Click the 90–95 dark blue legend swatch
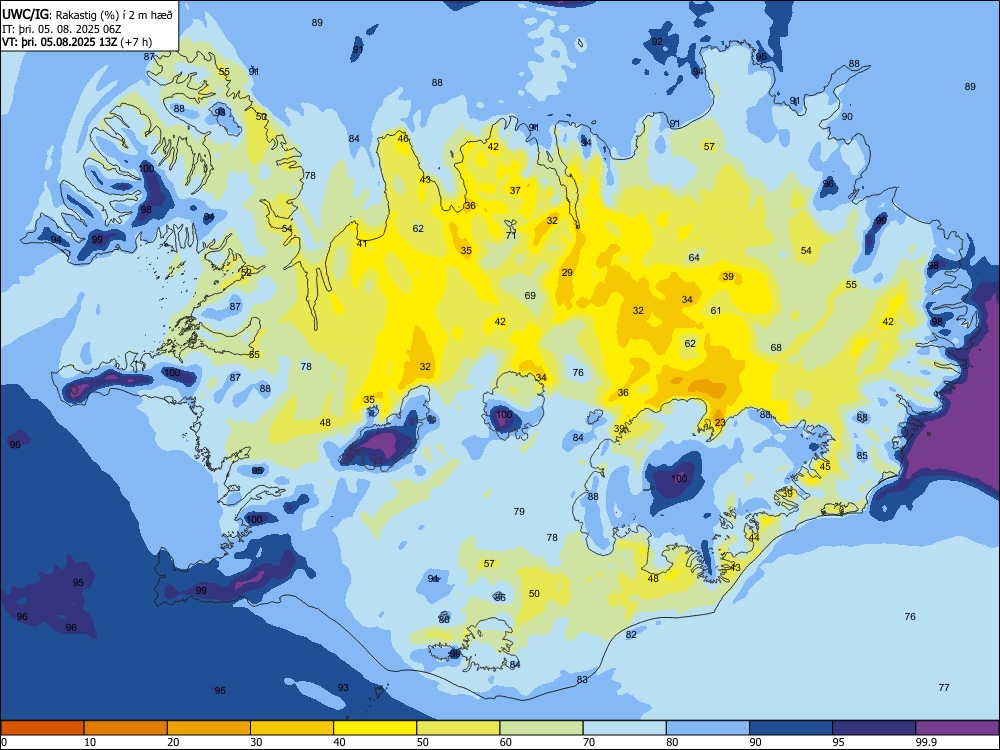This screenshot has width=1000, height=750. coord(791,728)
